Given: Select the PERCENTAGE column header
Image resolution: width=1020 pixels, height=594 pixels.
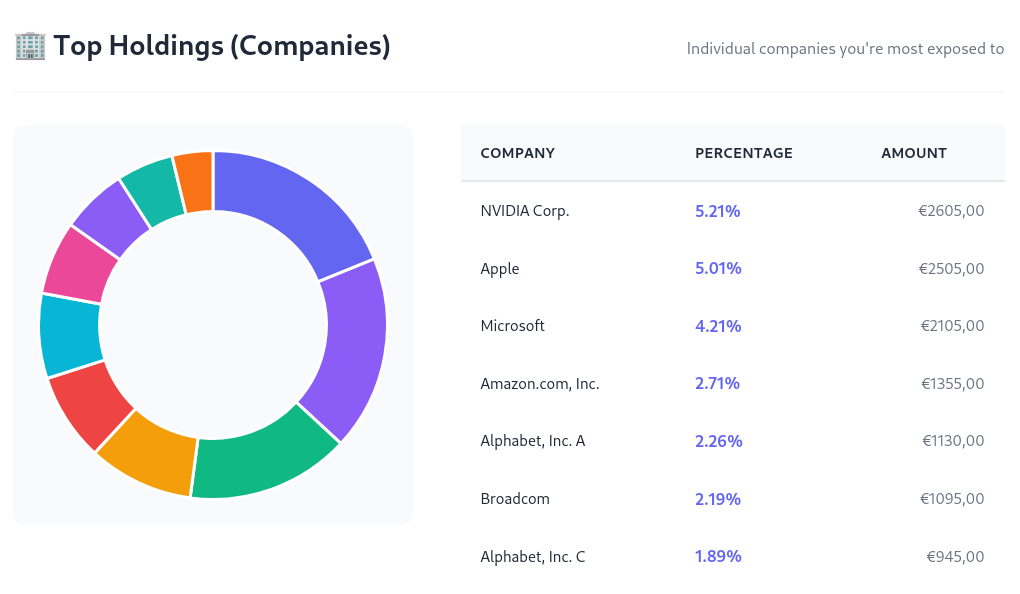Looking at the screenshot, I should click(744, 153).
